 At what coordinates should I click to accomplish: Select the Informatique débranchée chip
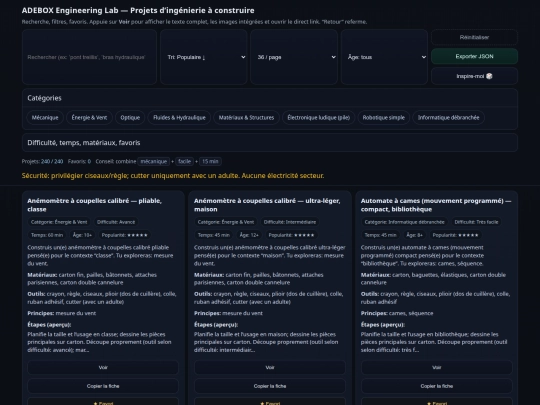click(x=448, y=117)
